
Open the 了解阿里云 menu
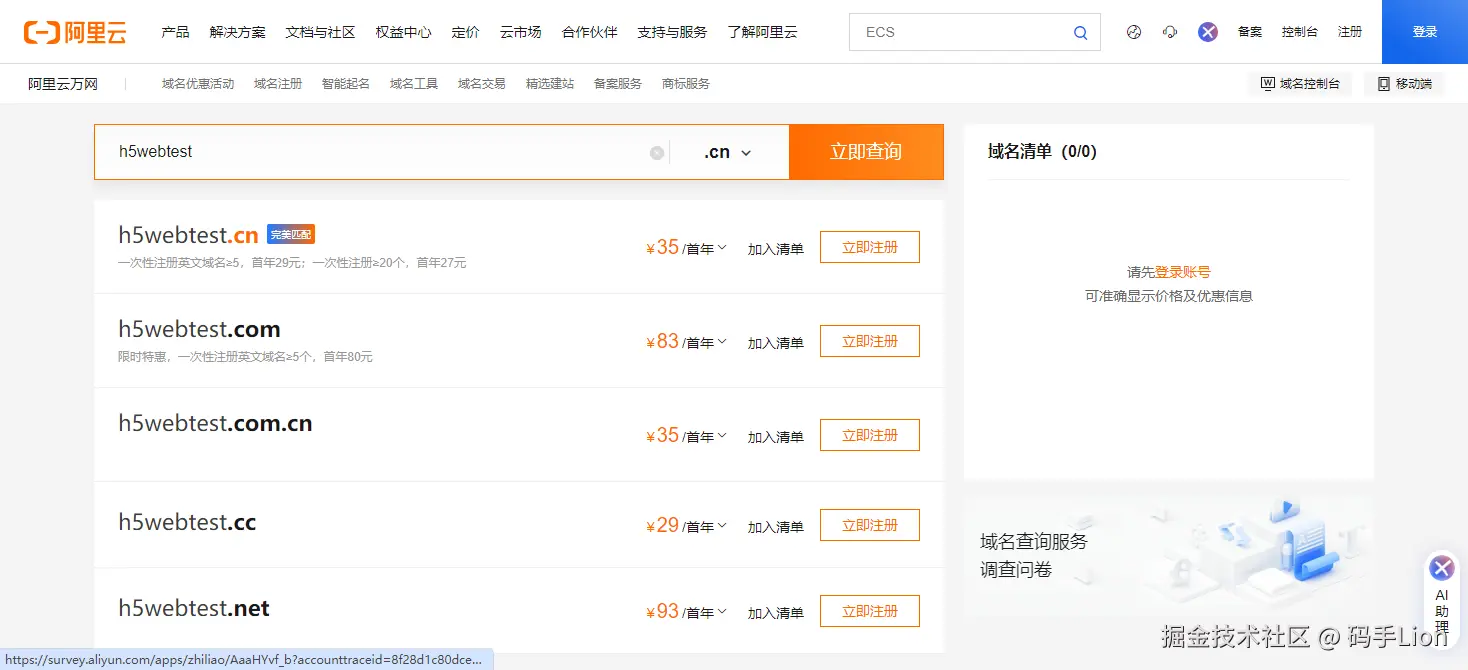pyautogui.click(x=762, y=32)
